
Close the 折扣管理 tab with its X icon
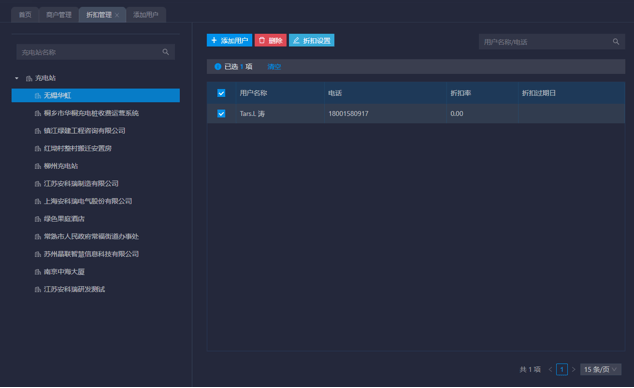pyautogui.click(x=117, y=15)
